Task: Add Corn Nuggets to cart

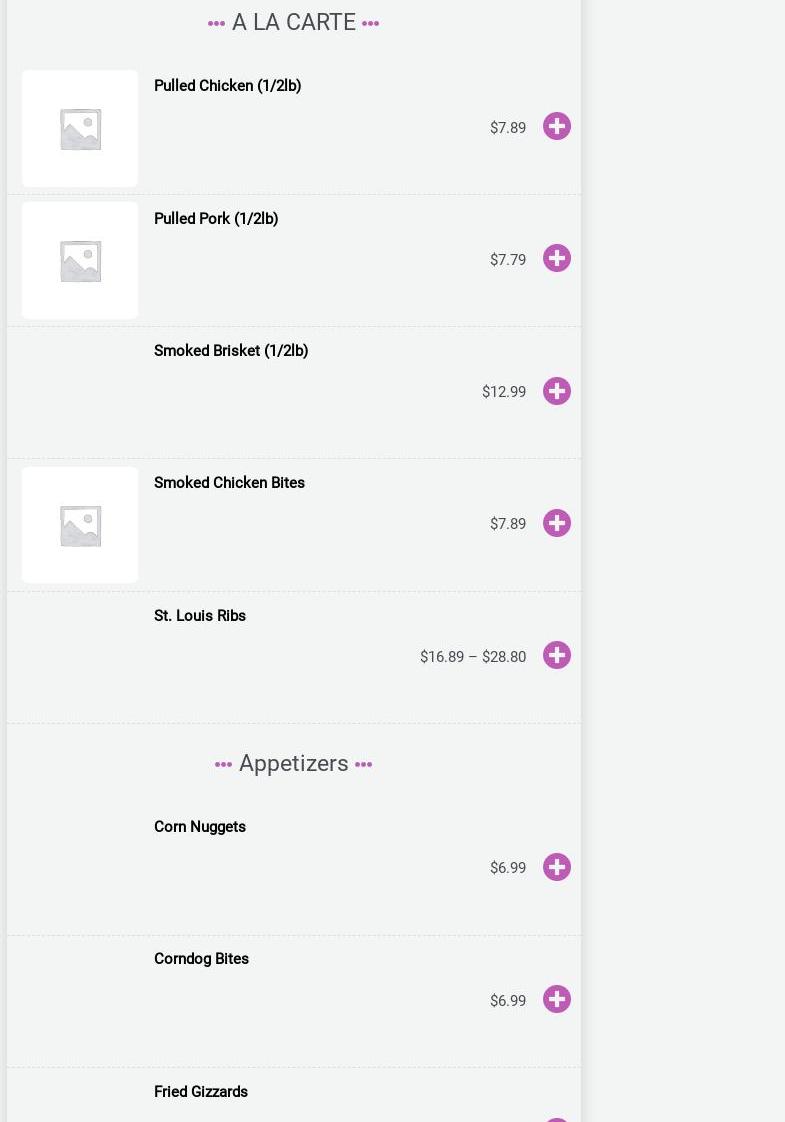Action: pyautogui.click(x=557, y=867)
